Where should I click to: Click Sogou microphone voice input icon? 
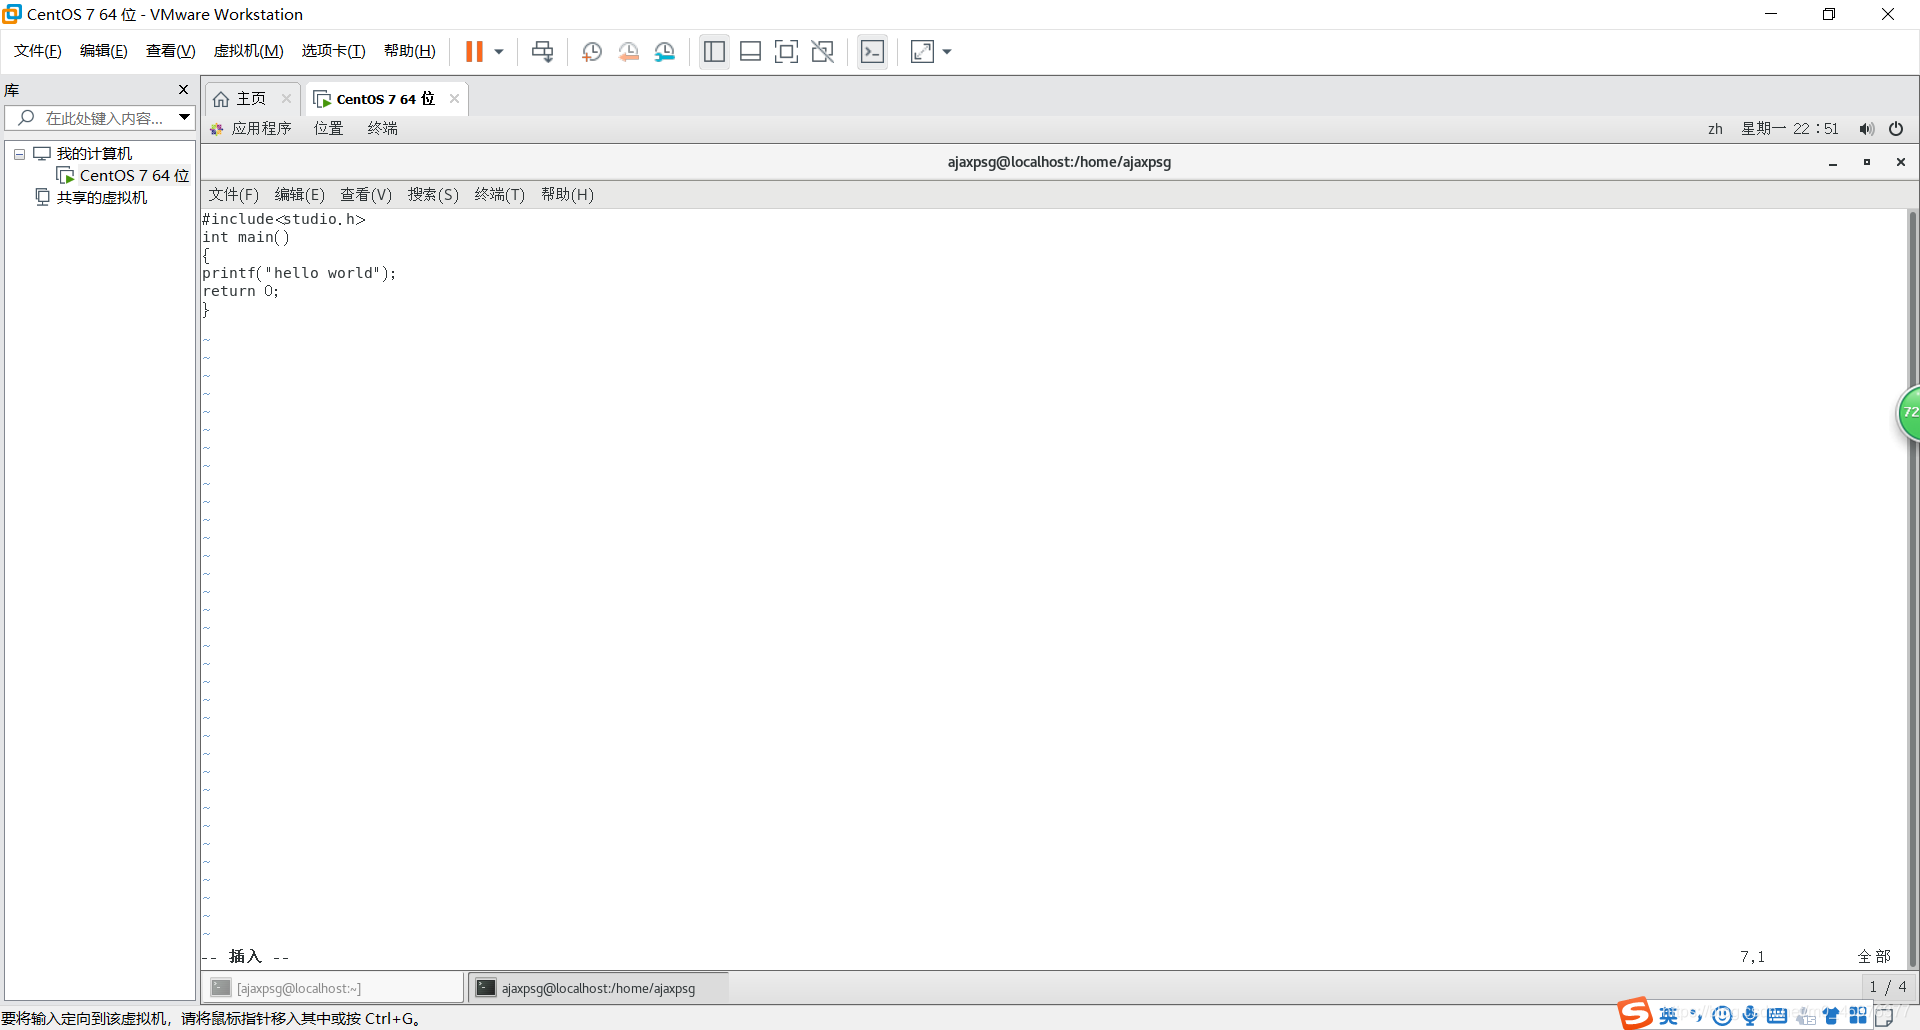[x=1750, y=1016]
